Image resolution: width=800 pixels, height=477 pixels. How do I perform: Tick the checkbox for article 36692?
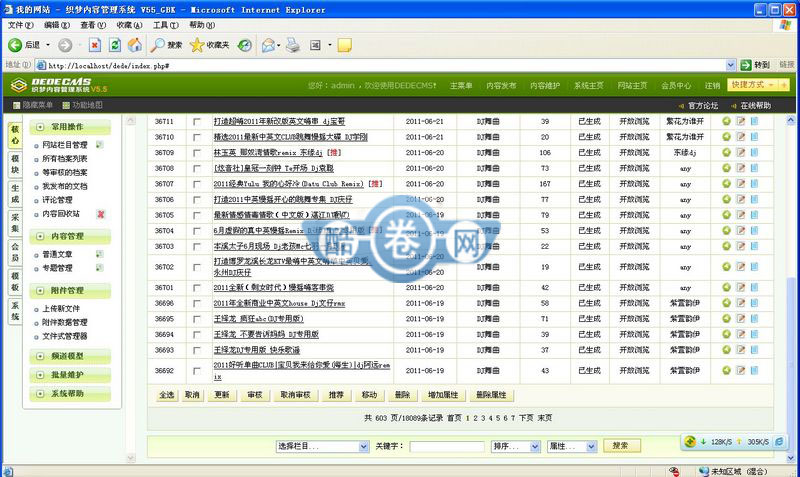[x=197, y=371]
